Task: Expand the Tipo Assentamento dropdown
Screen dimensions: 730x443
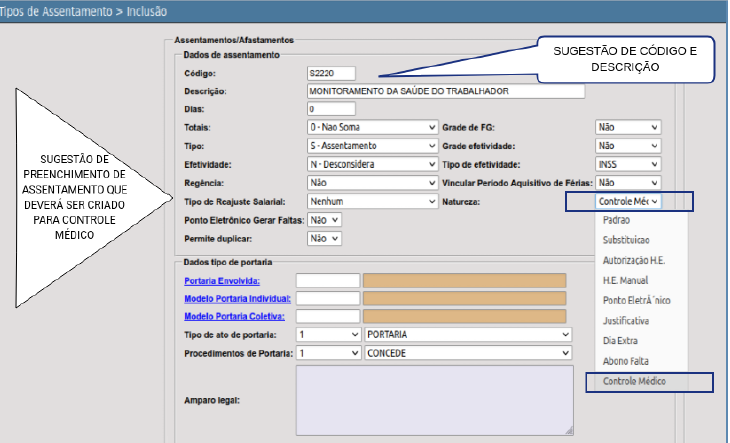Action: [x=372, y=146]
